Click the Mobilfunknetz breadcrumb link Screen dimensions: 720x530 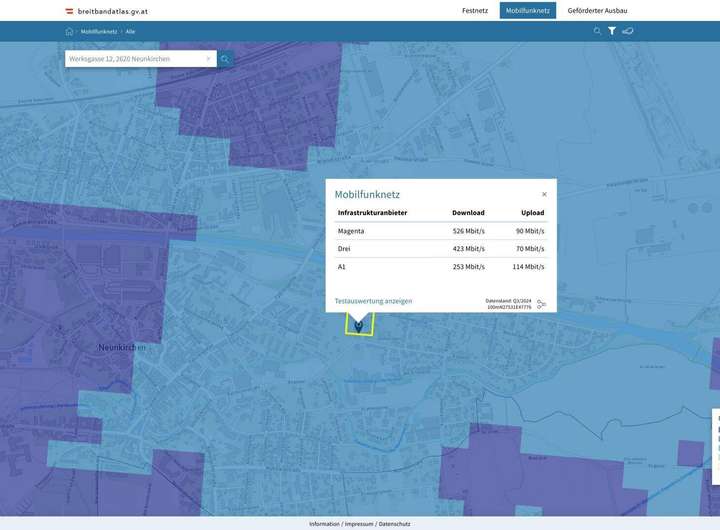99,31
